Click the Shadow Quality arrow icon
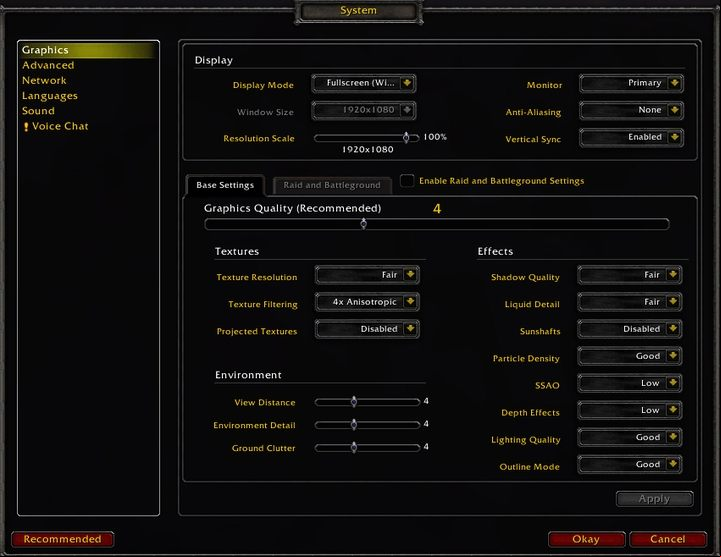This screenshot has width=721, height=557. click(x=673, y=275)
